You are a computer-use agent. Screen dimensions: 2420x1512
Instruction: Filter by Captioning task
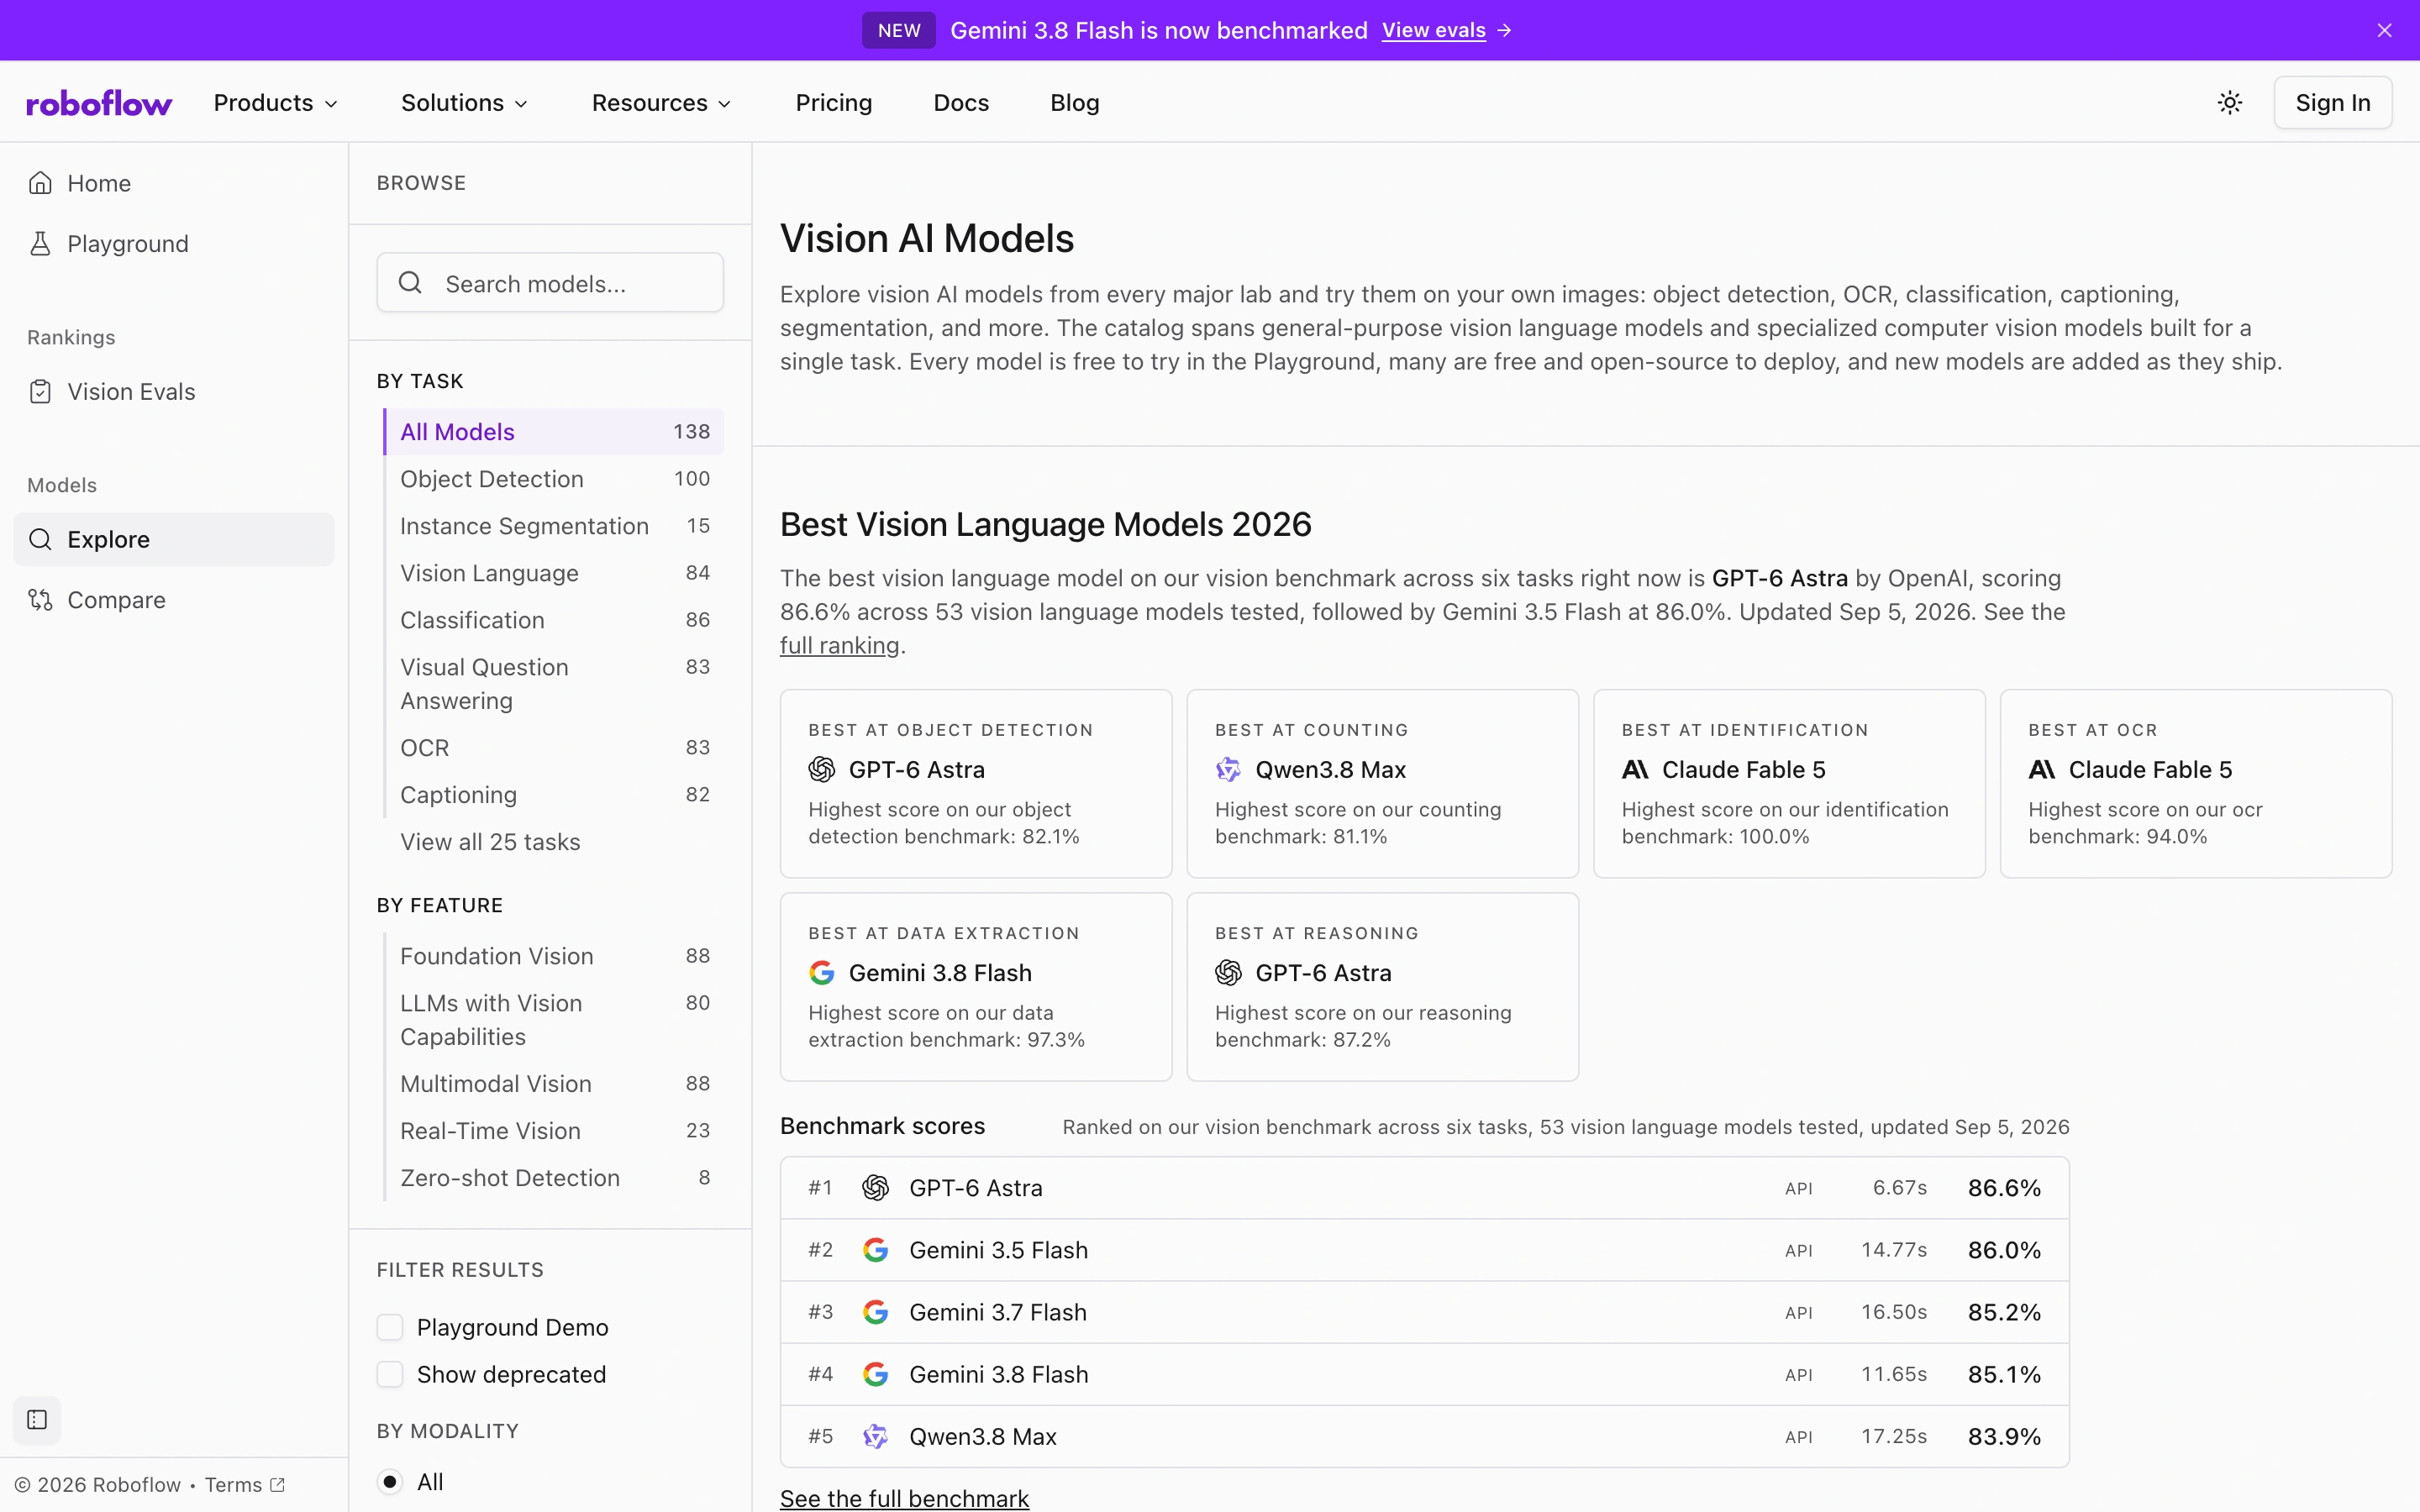[x=554, y=795]
